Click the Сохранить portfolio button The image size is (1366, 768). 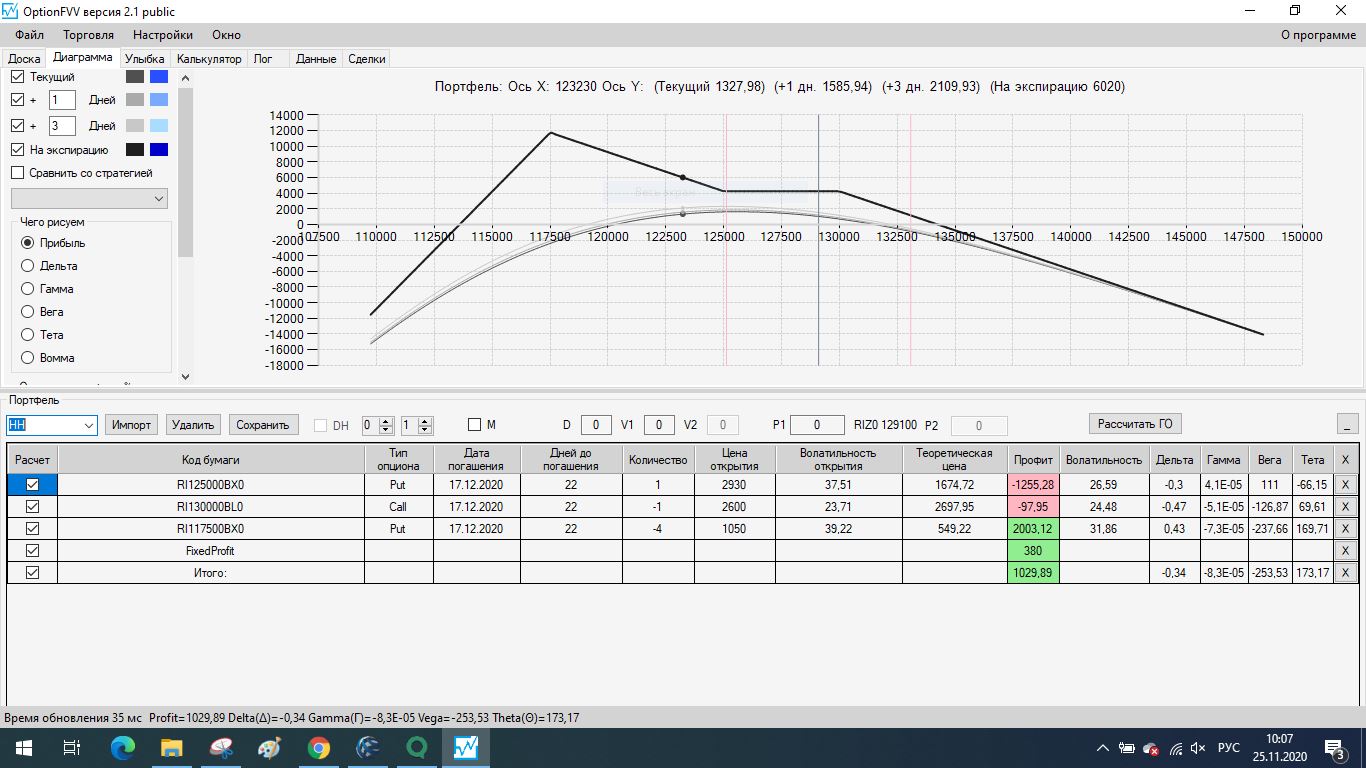click(x=263, y=425)
